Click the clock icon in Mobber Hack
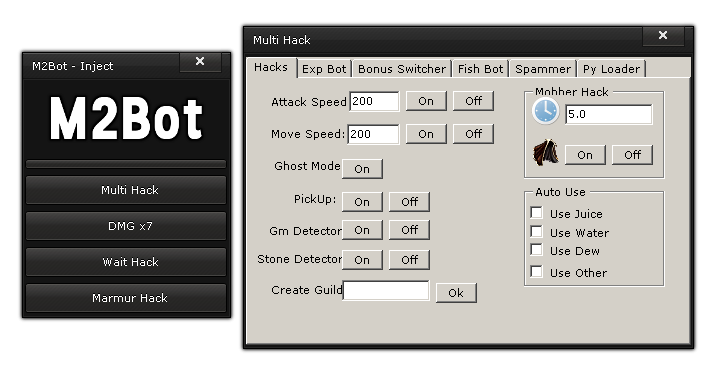Viewport: 708px width, 376px height. click(x=545, y=111)
